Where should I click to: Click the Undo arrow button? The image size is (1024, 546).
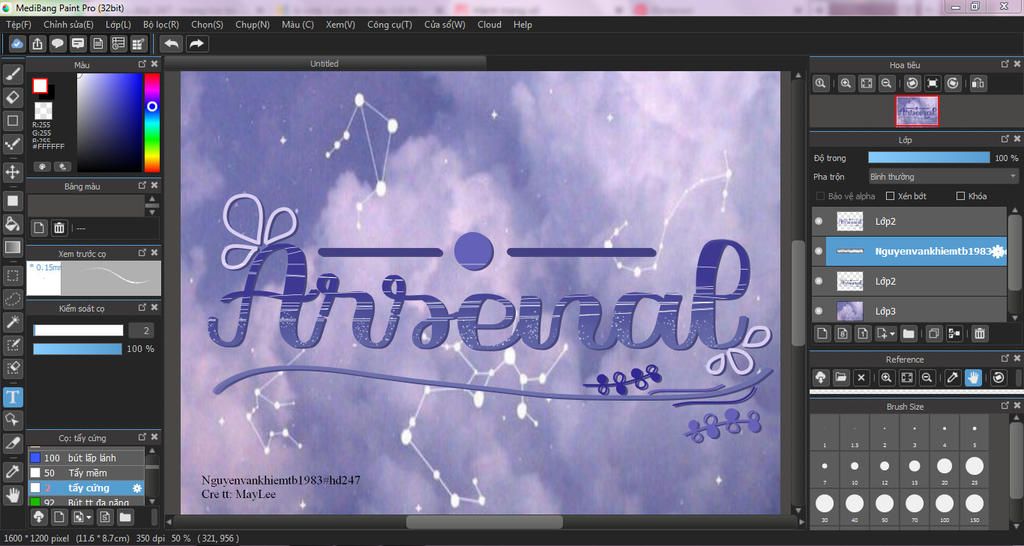(x=172, y=44)
